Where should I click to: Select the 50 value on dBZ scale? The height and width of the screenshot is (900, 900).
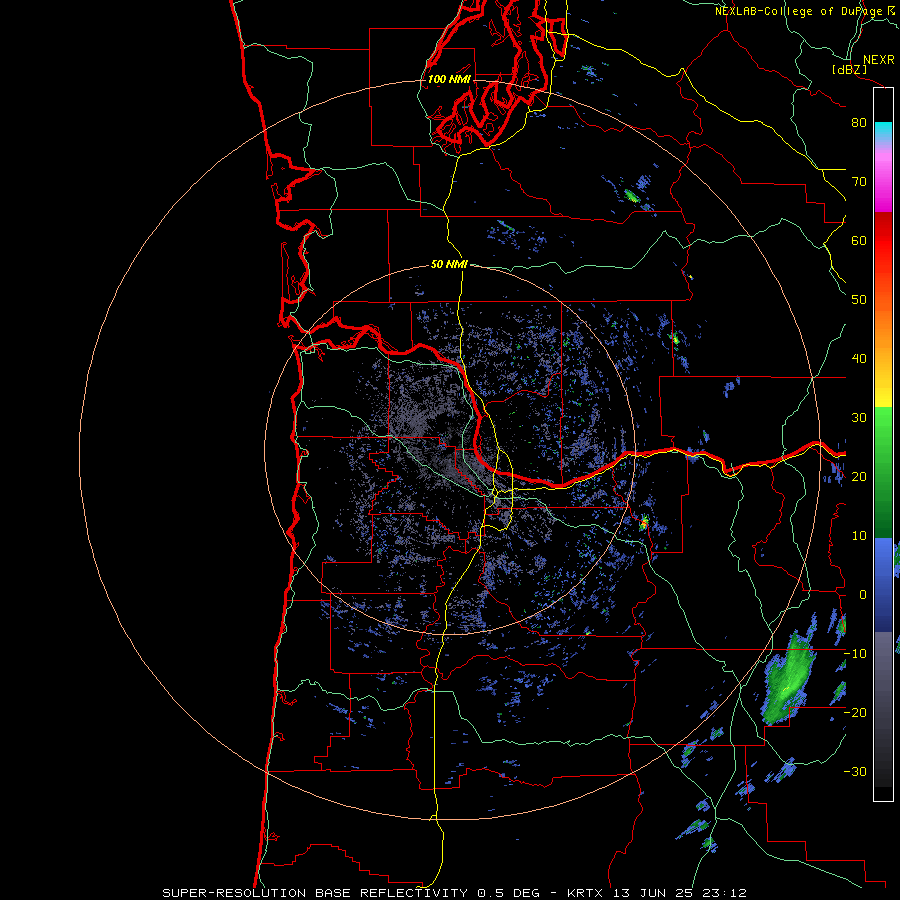pyautogui.click(x=859, y=300)
